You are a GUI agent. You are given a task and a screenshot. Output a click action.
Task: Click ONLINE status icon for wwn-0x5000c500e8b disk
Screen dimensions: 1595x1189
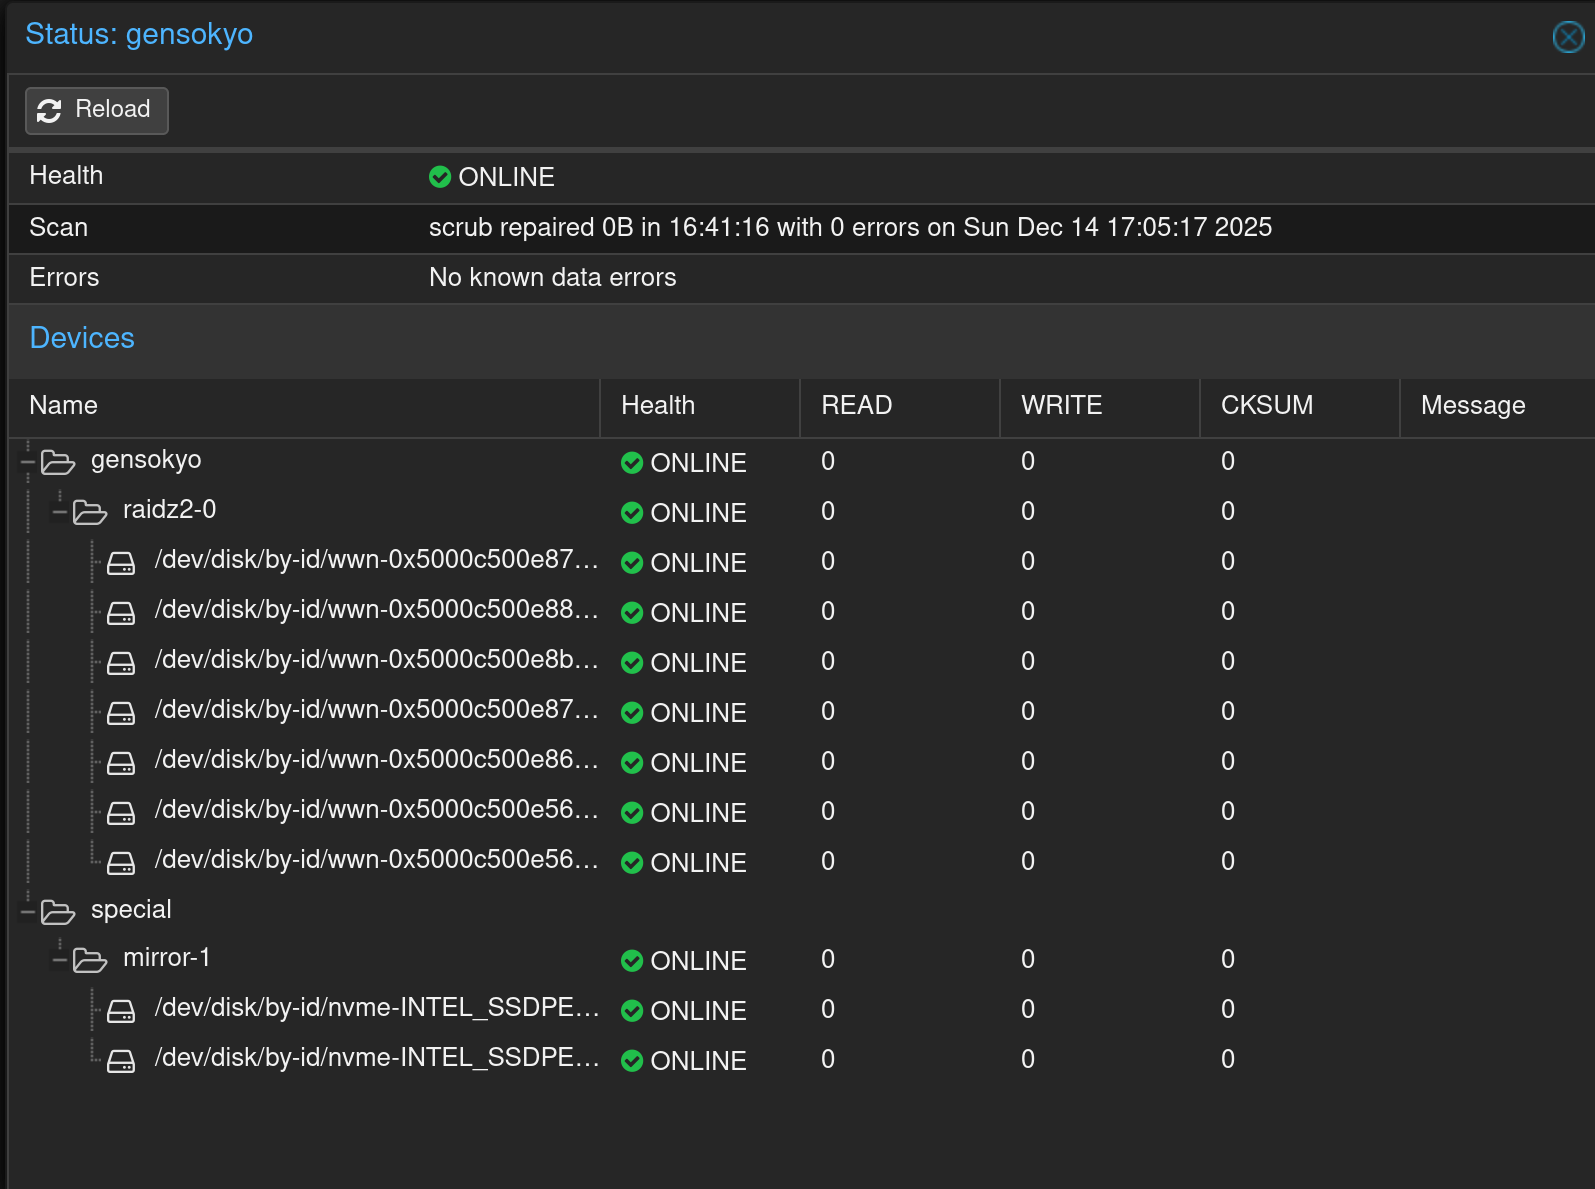632,663
